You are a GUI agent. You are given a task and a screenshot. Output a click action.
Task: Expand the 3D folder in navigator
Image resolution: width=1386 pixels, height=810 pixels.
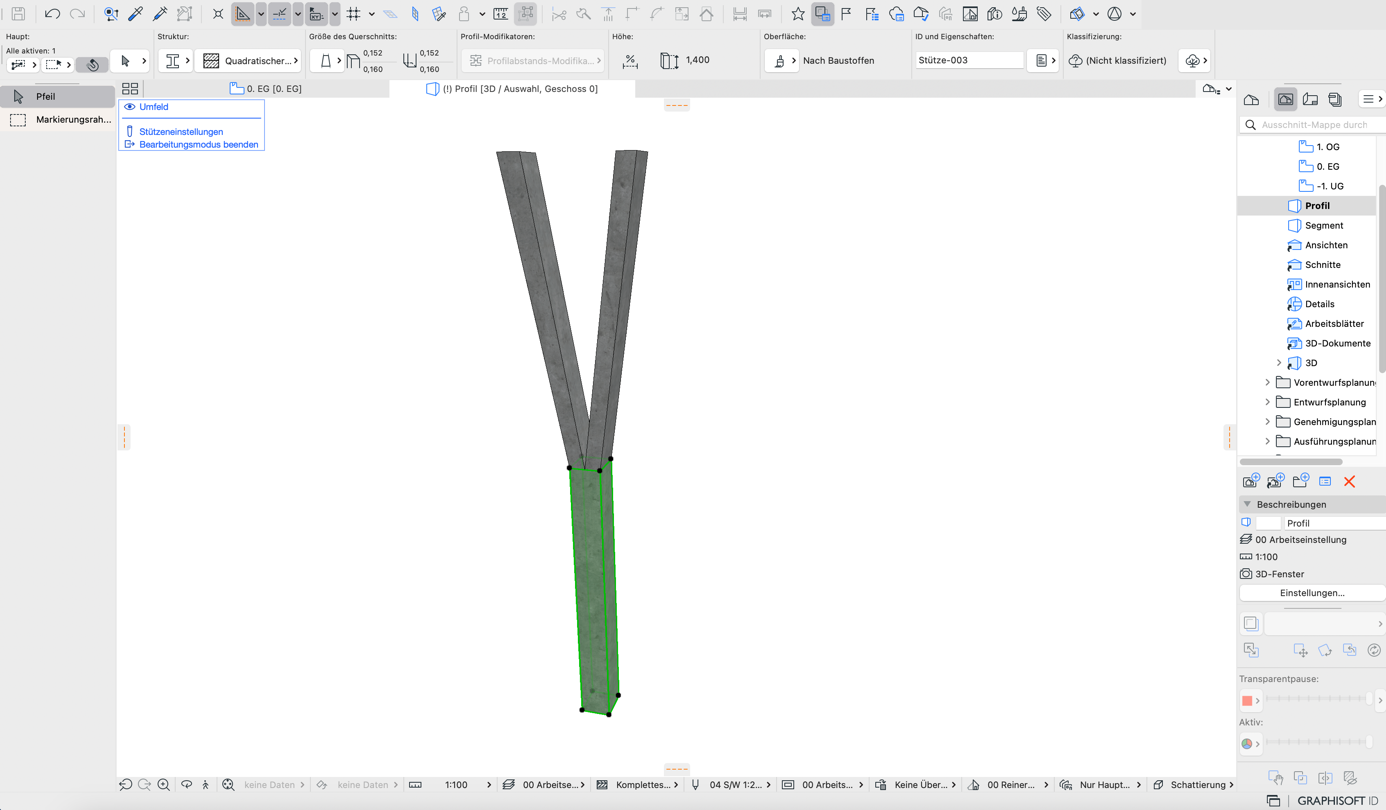click(1279, 363)
